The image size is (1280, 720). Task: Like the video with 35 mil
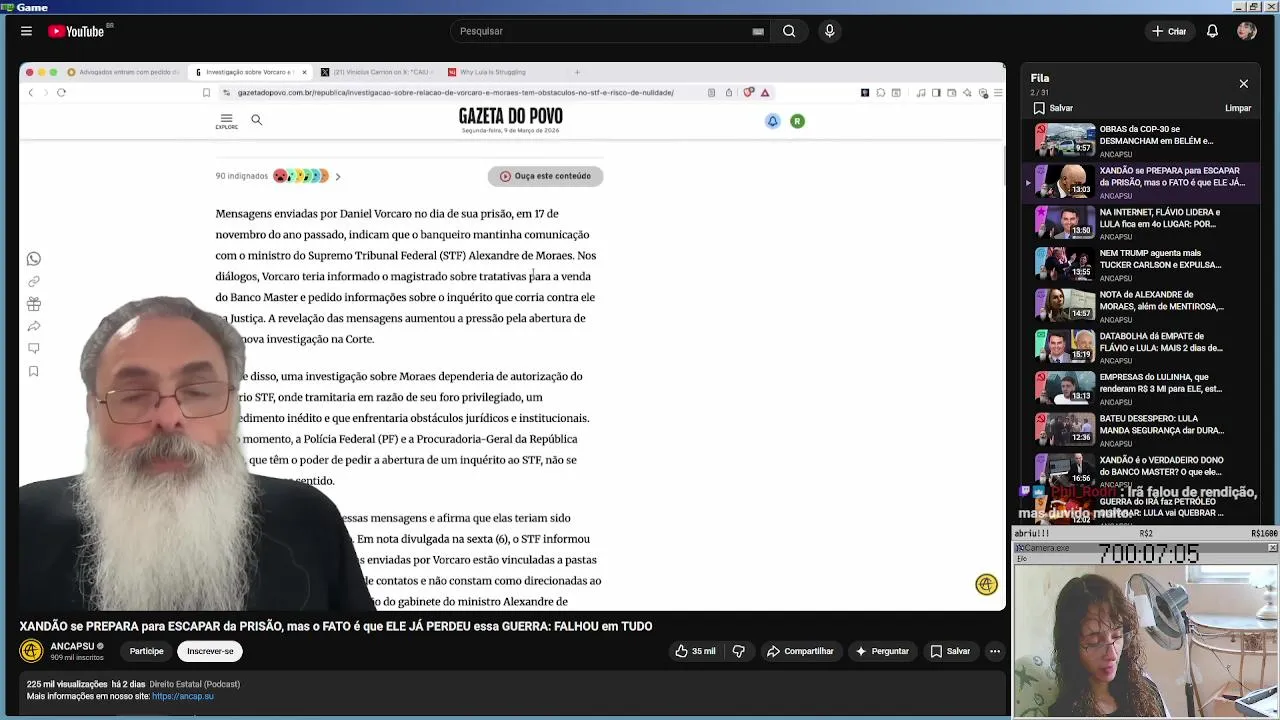pos(696,651)
